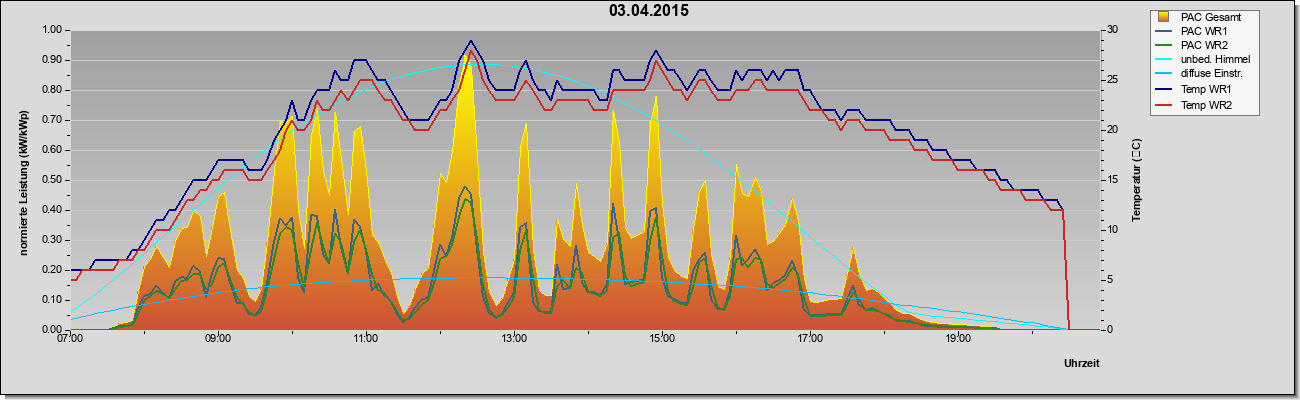This screenshot has width=1300, height=400.
Task: Click the 19:00 time axis label
Action: [x=958, y=339]
